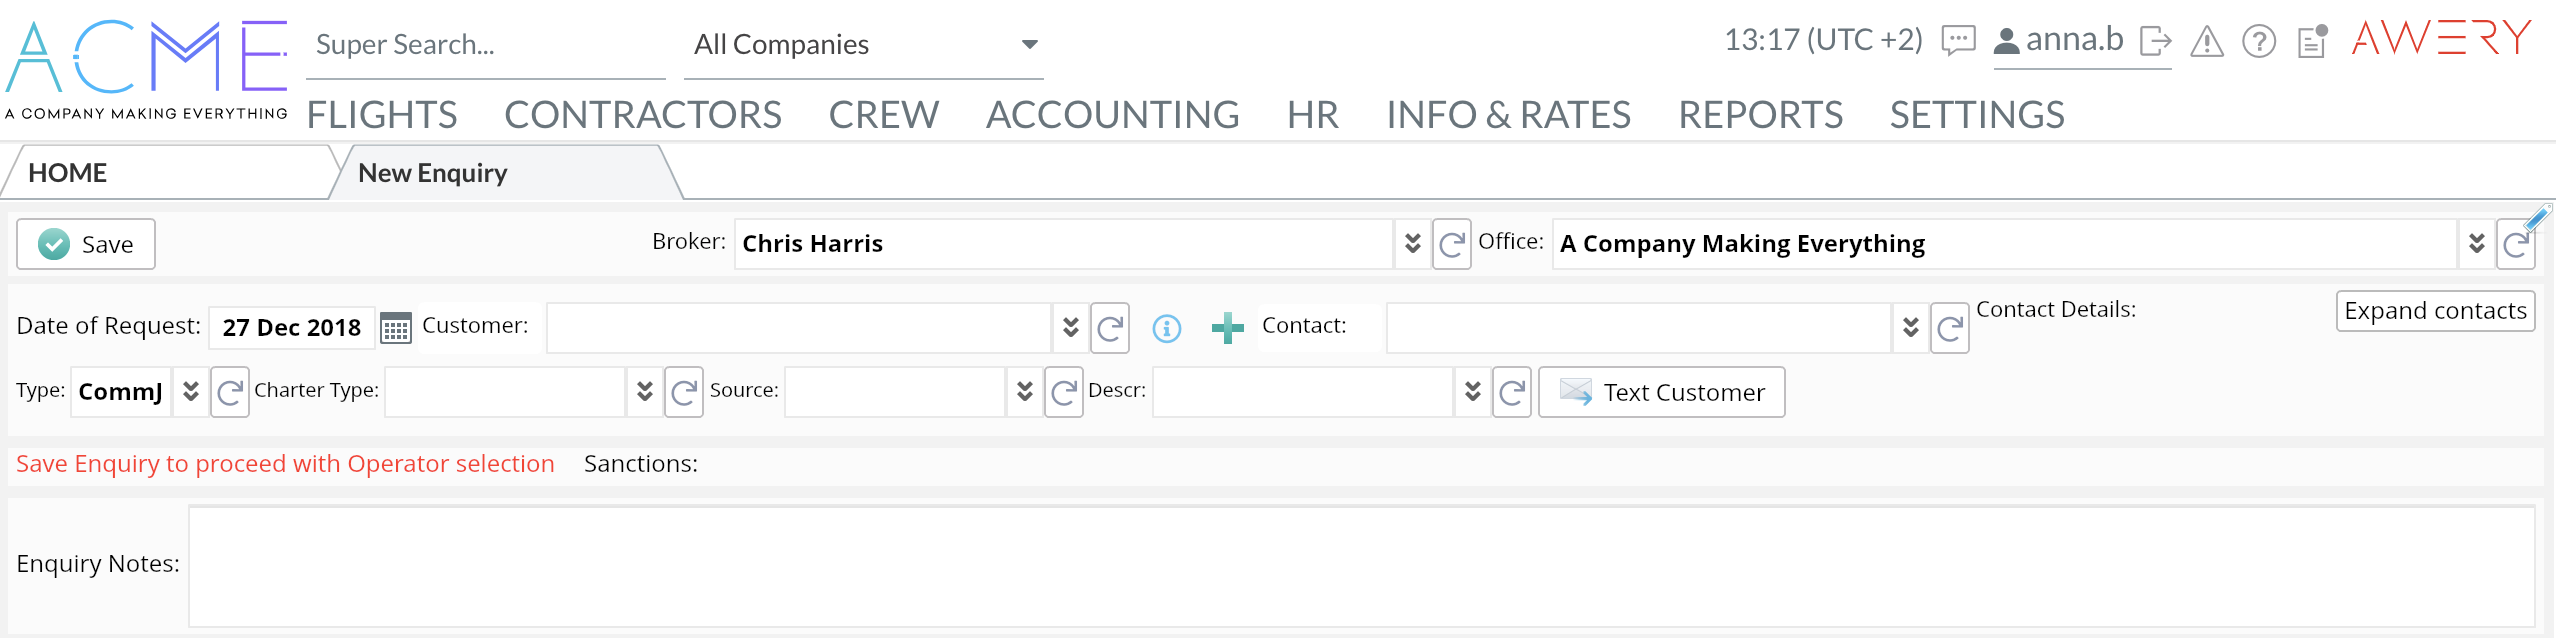Reset the Broker field with refresh icon
The width and height of the screenshot is (2556, 638).
[x=1451, y=244]
